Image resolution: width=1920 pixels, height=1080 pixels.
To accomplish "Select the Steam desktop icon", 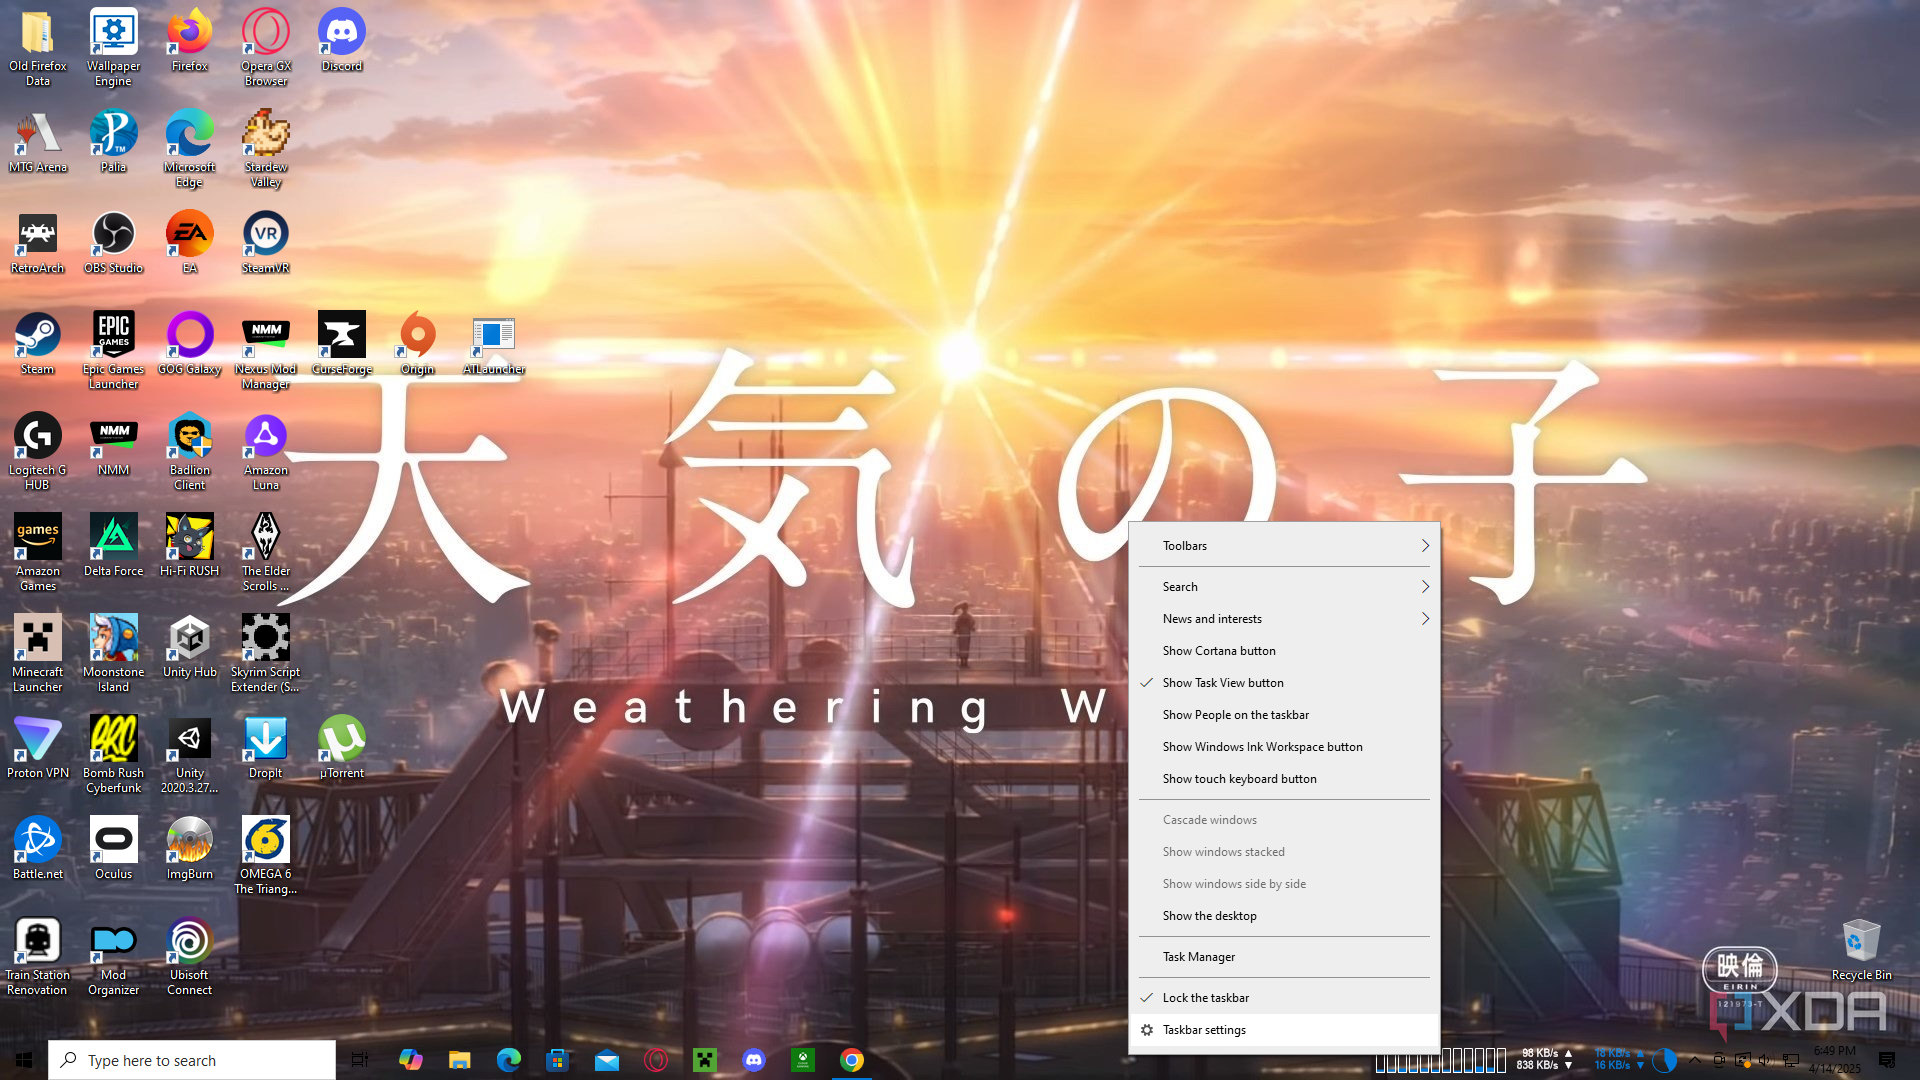I will point(38,343).
